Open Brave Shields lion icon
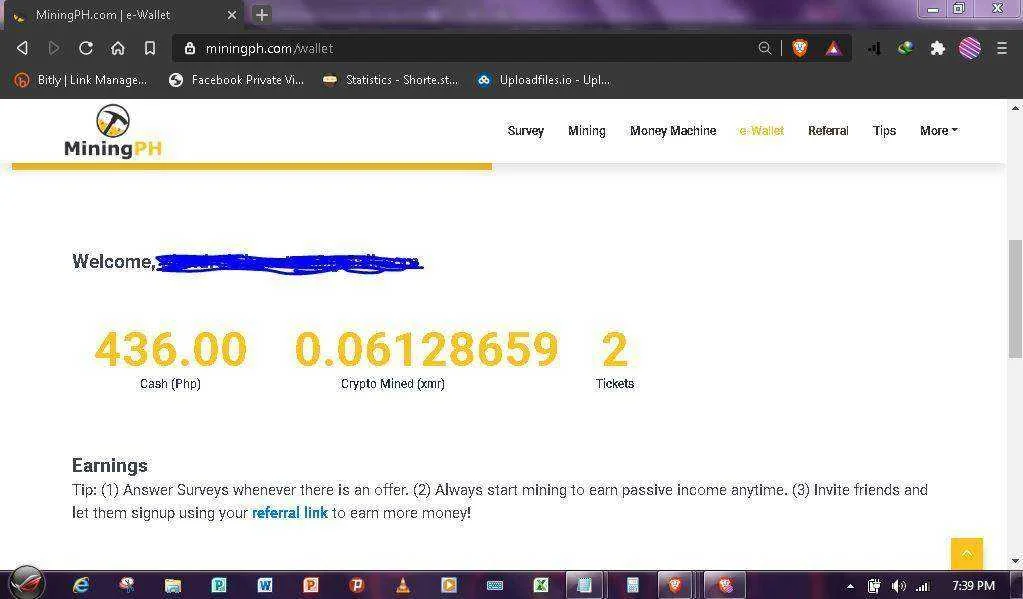The width and height of the screenshot is (1023, 599). coord(799,48)
